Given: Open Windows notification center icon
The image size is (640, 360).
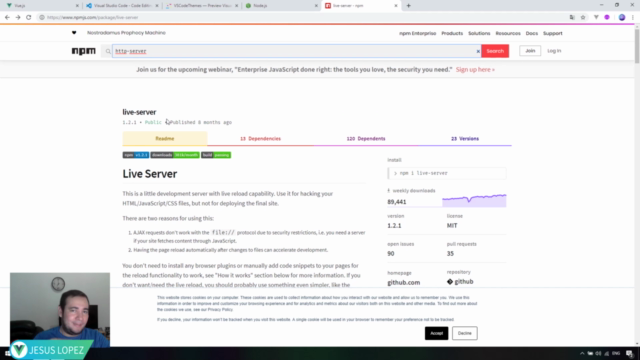Looking at the screenshot, I should [x=629, y=353].
